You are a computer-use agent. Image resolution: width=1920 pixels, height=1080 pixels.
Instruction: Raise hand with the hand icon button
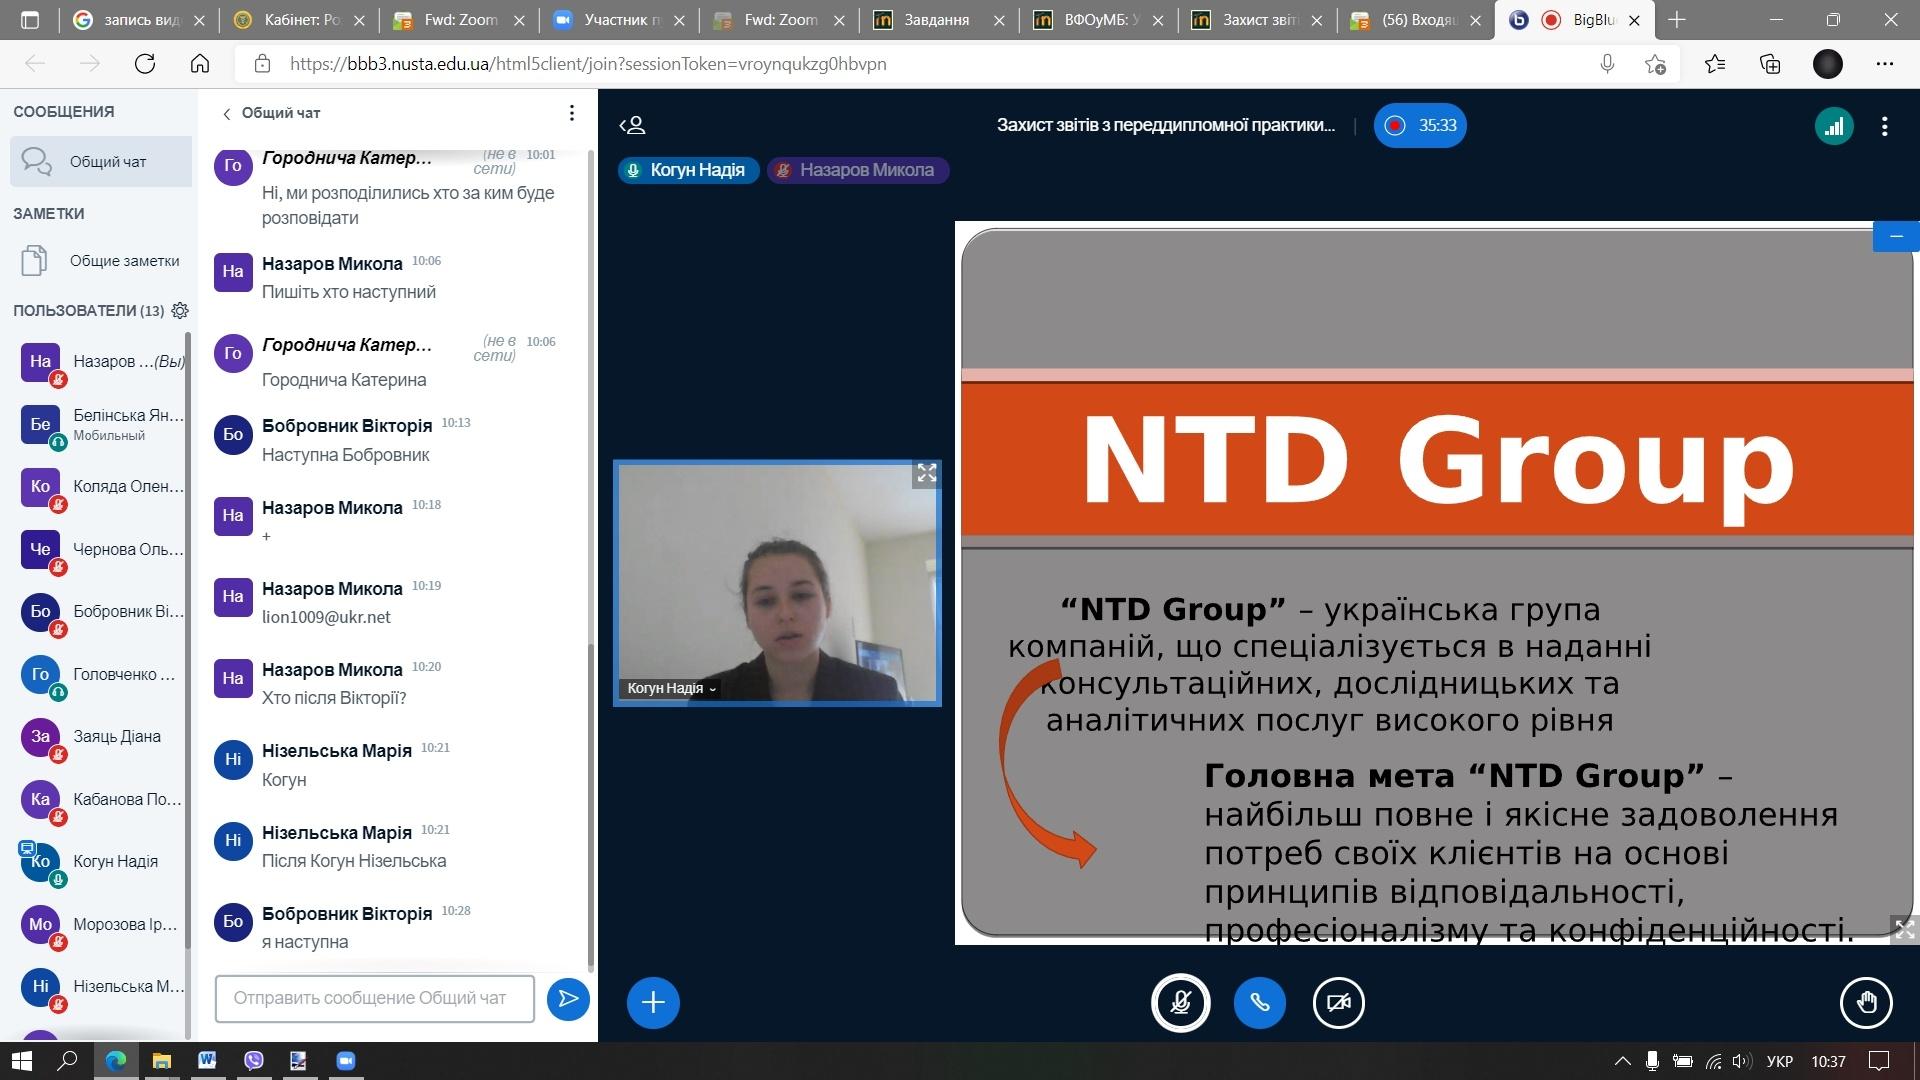click(x=1866, y=1002)
